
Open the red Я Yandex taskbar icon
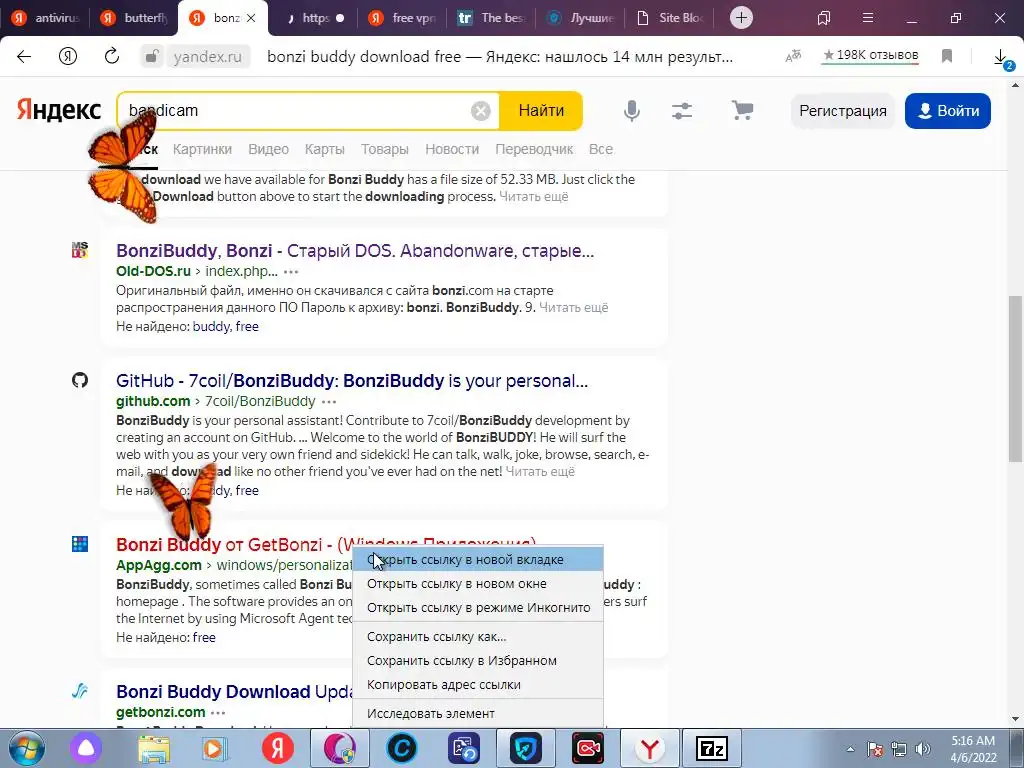(278, 748)
